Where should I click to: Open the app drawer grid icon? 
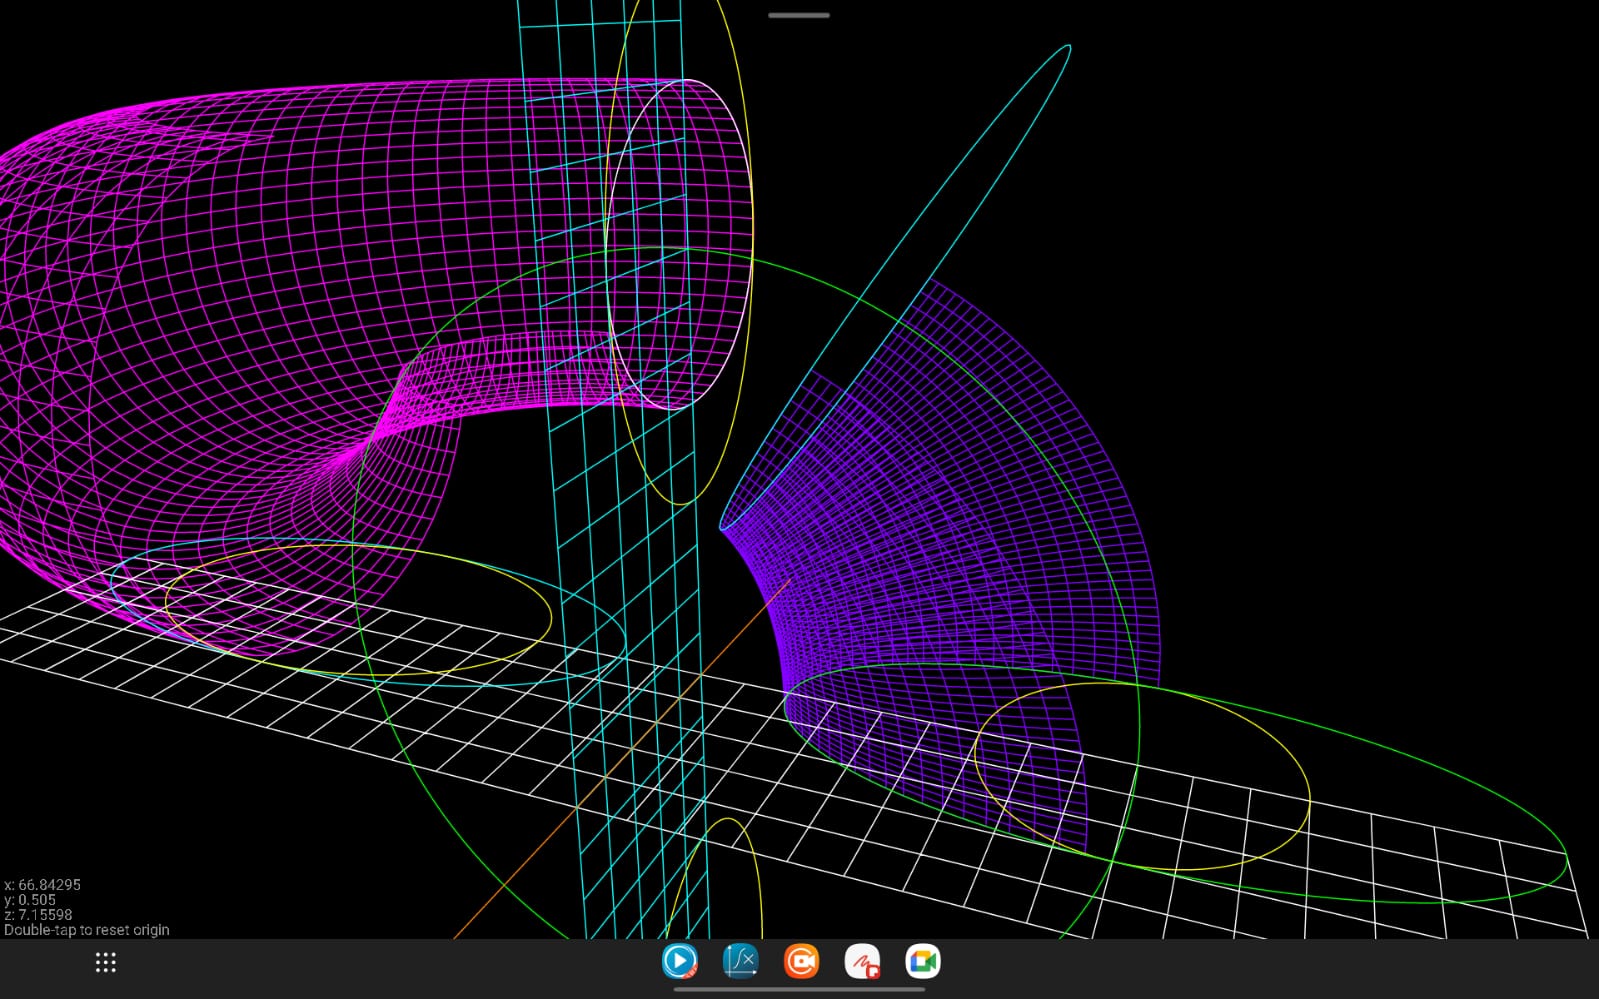point(106,962)
